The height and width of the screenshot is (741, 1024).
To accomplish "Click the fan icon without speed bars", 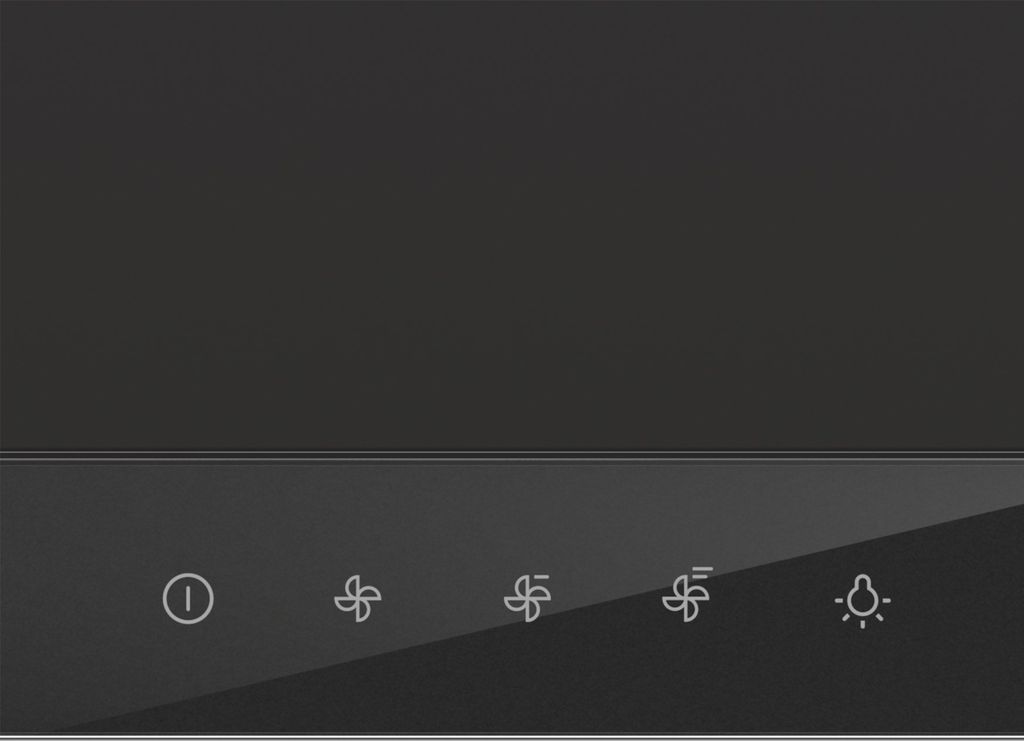I will [x=358, y=598].
